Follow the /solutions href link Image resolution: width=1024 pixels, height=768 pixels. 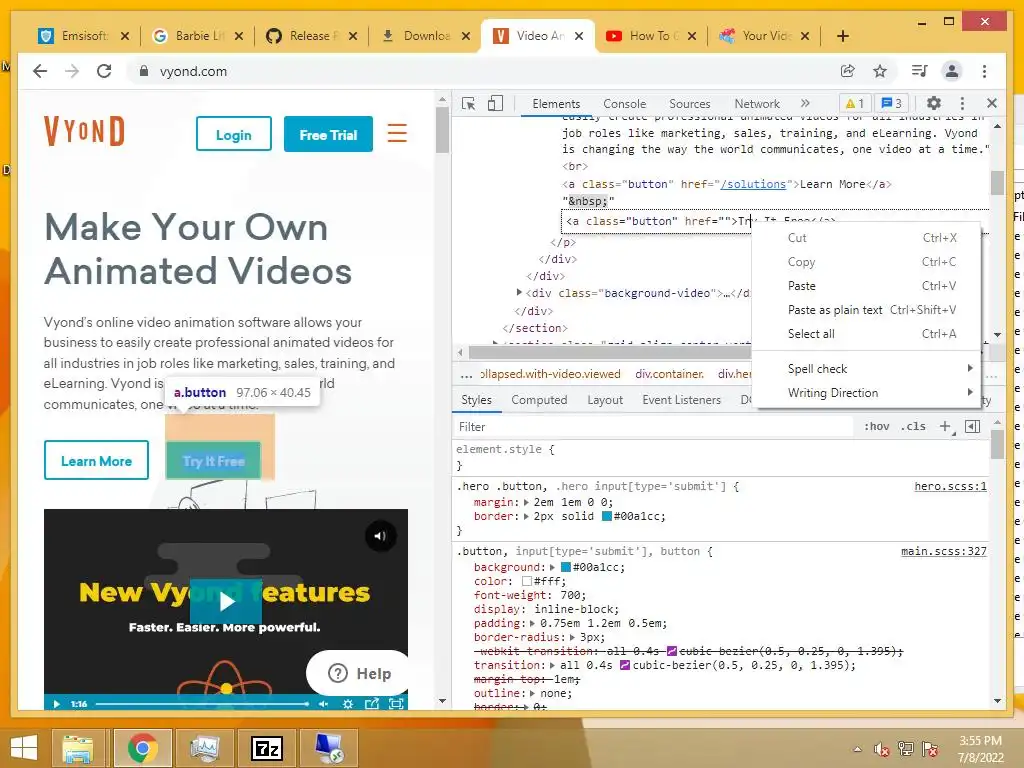click(x=753, y=184)
